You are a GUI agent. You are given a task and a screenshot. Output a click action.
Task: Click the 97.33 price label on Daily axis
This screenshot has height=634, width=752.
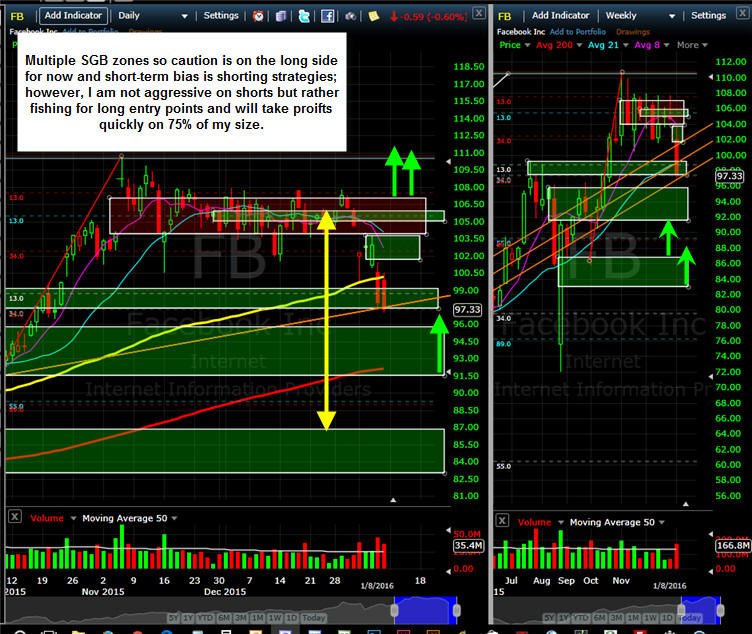(467, 309)
